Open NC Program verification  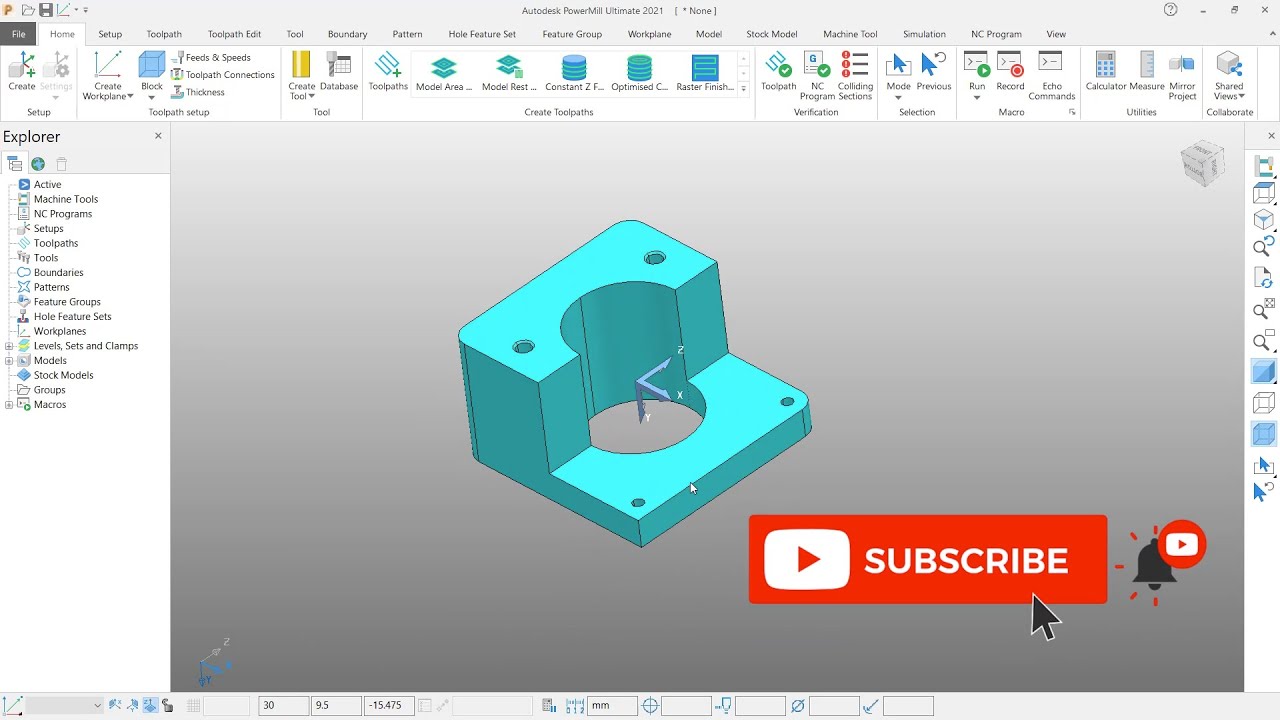(817, 76)
